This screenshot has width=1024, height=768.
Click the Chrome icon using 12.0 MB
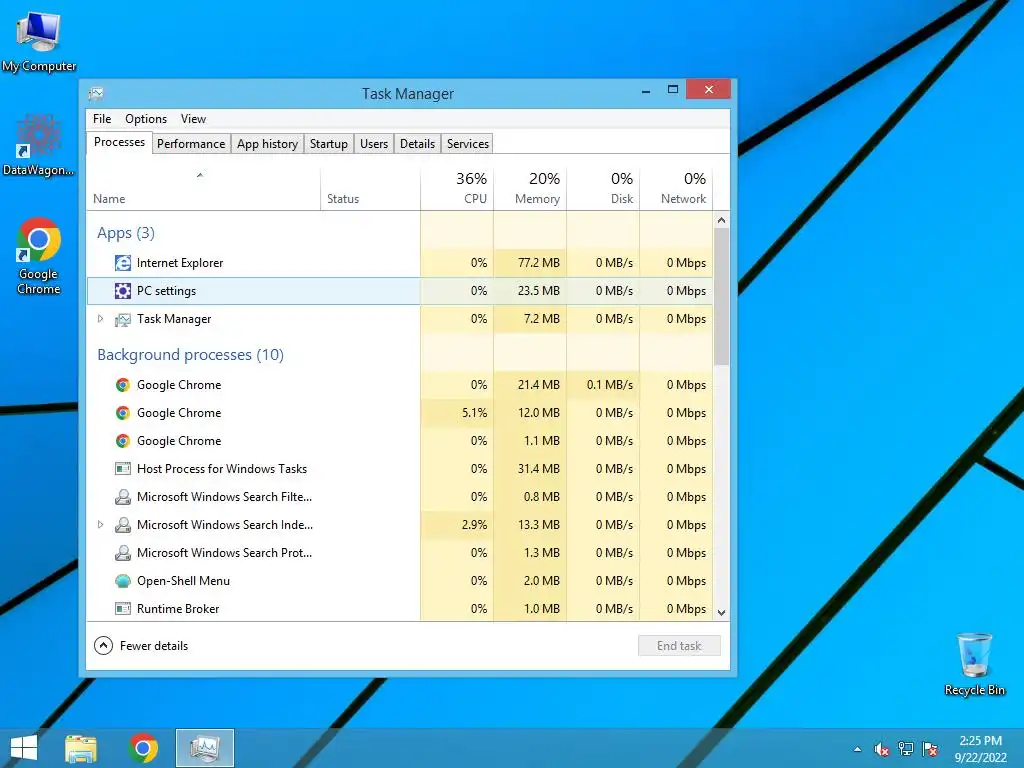pyautogui.click(x=123, y=413)
